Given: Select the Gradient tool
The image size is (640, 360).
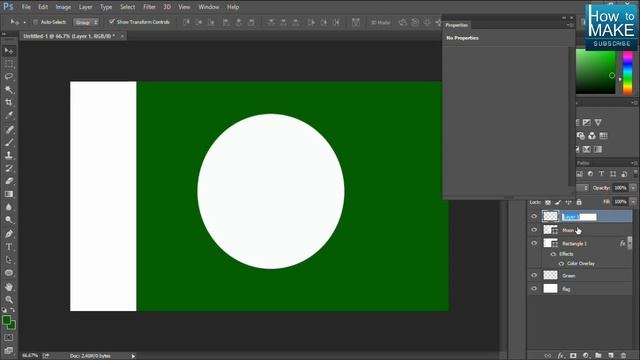Looking at the screenshot, I should coord(9,194).
